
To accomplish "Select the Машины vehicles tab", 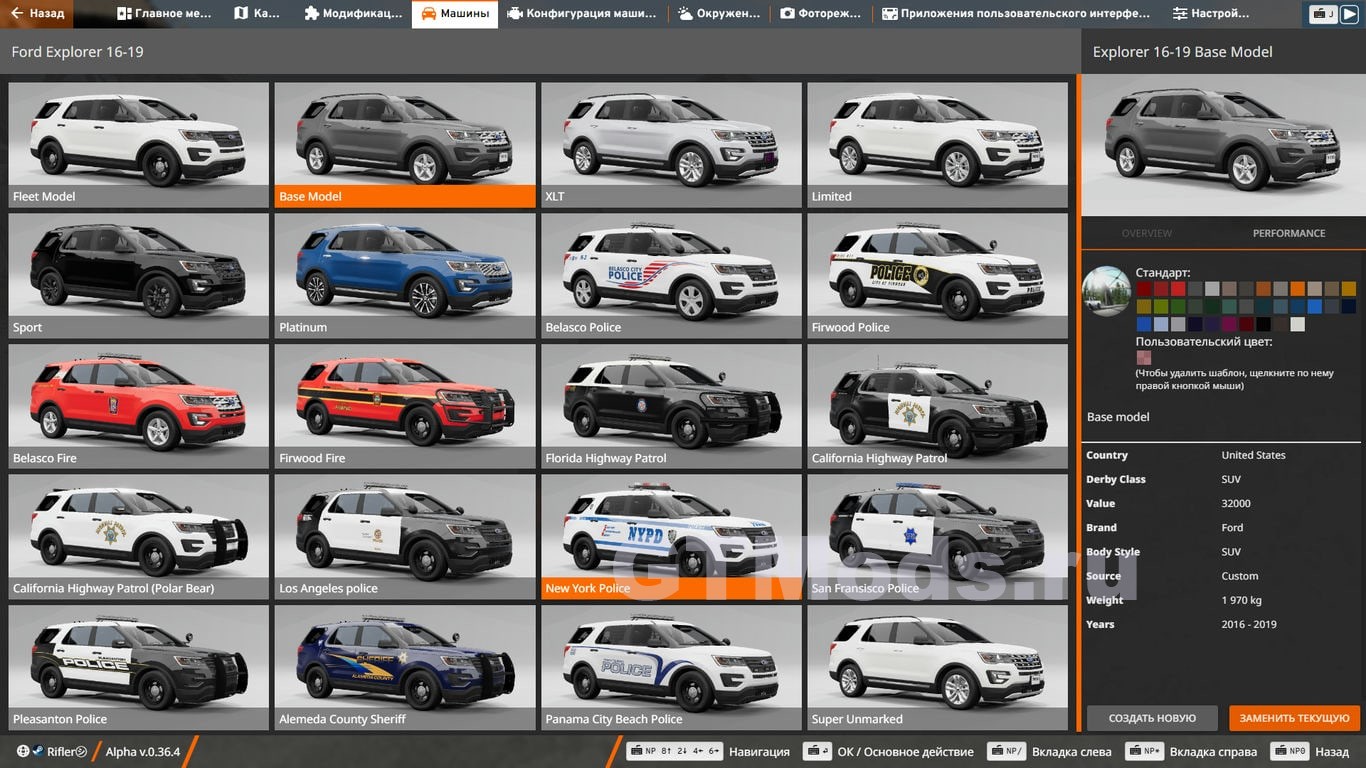I will 455,14.
